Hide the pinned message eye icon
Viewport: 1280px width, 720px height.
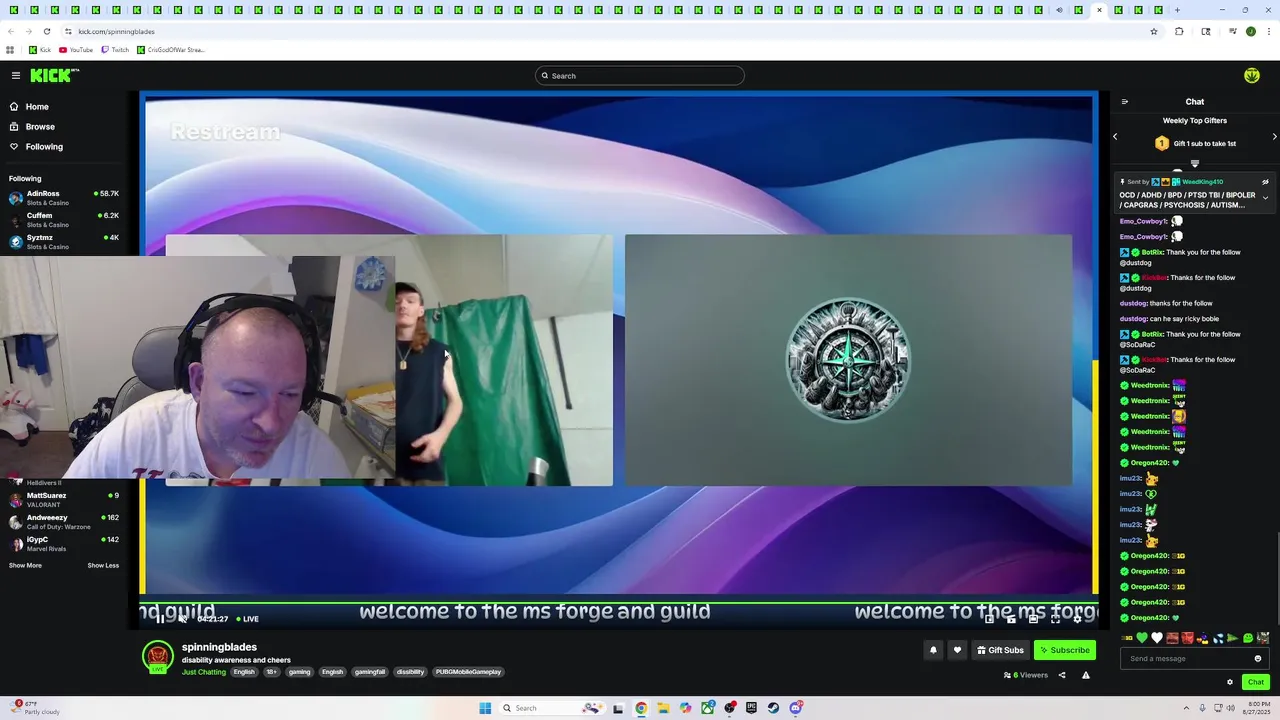tap(1265, 182)
